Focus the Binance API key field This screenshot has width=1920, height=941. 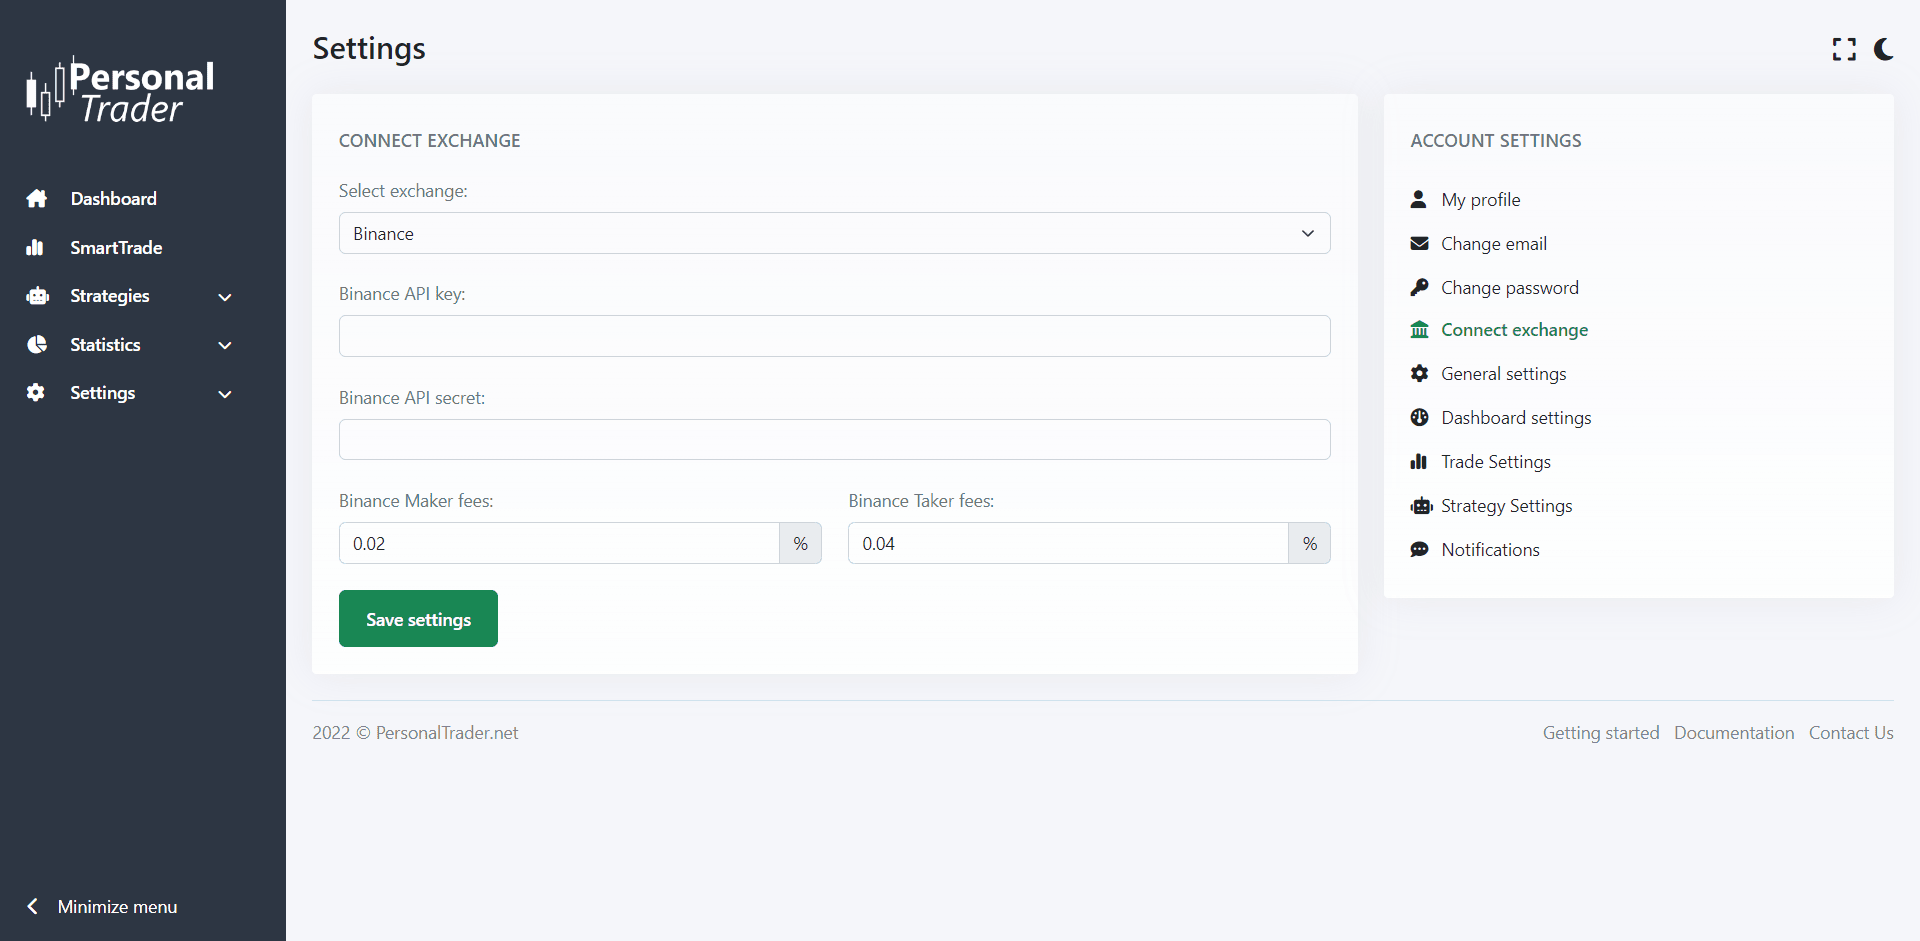[834, 336]
